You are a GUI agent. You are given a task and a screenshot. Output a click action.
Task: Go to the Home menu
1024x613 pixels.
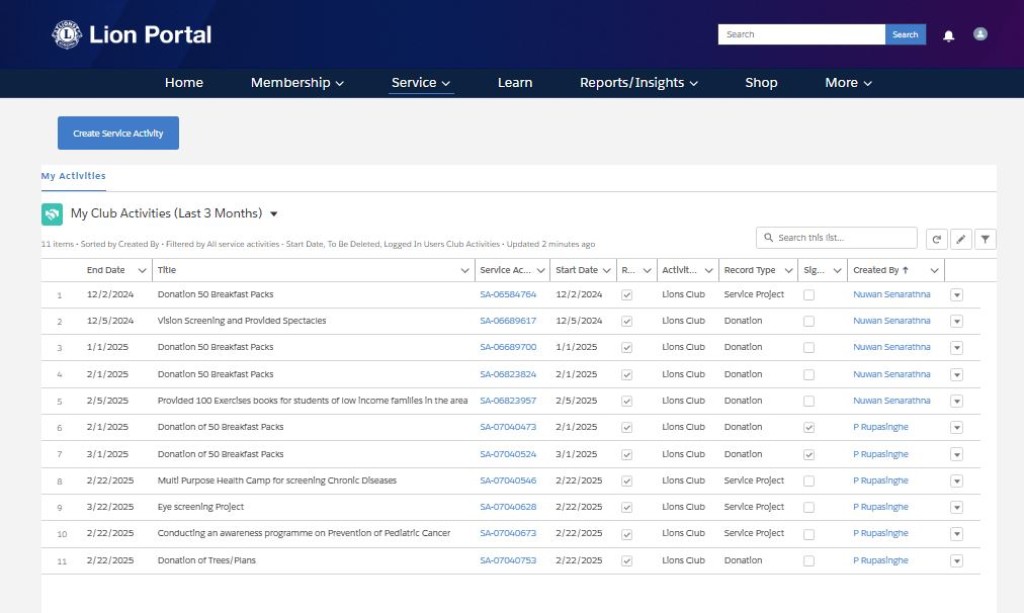(x=184, y=83)
